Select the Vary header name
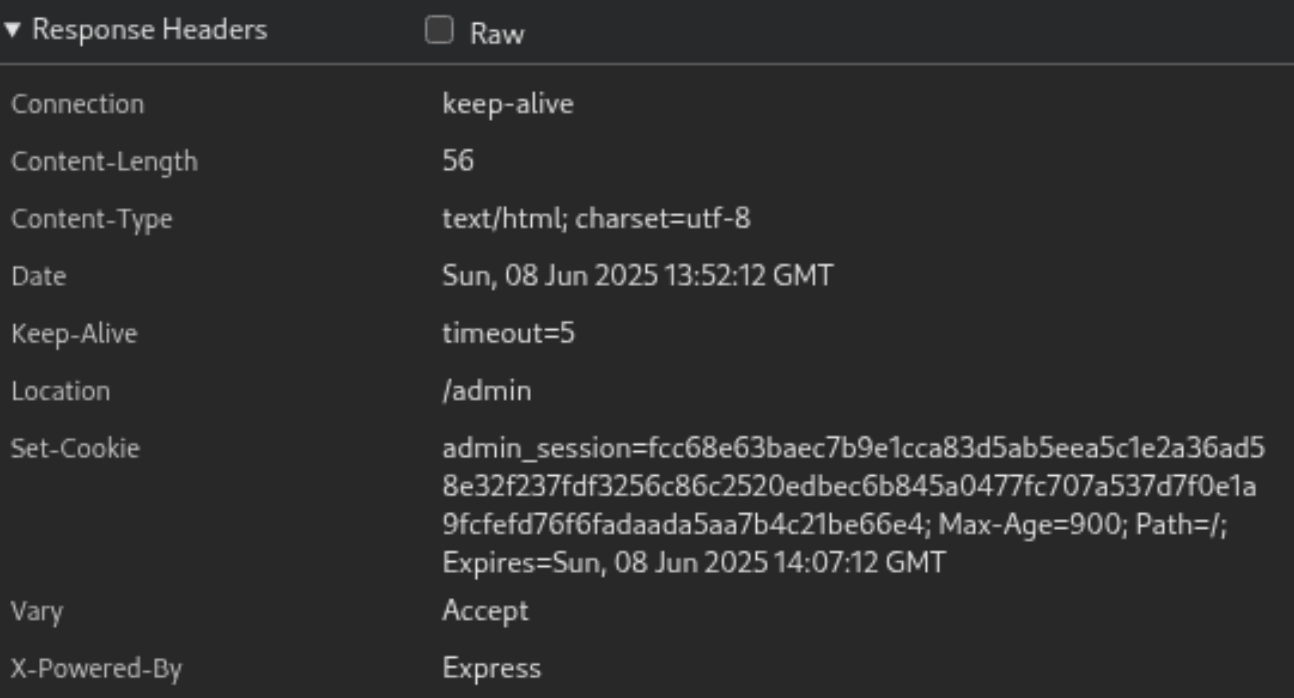This screenshot has width=1294, height=698. [36, 611]
